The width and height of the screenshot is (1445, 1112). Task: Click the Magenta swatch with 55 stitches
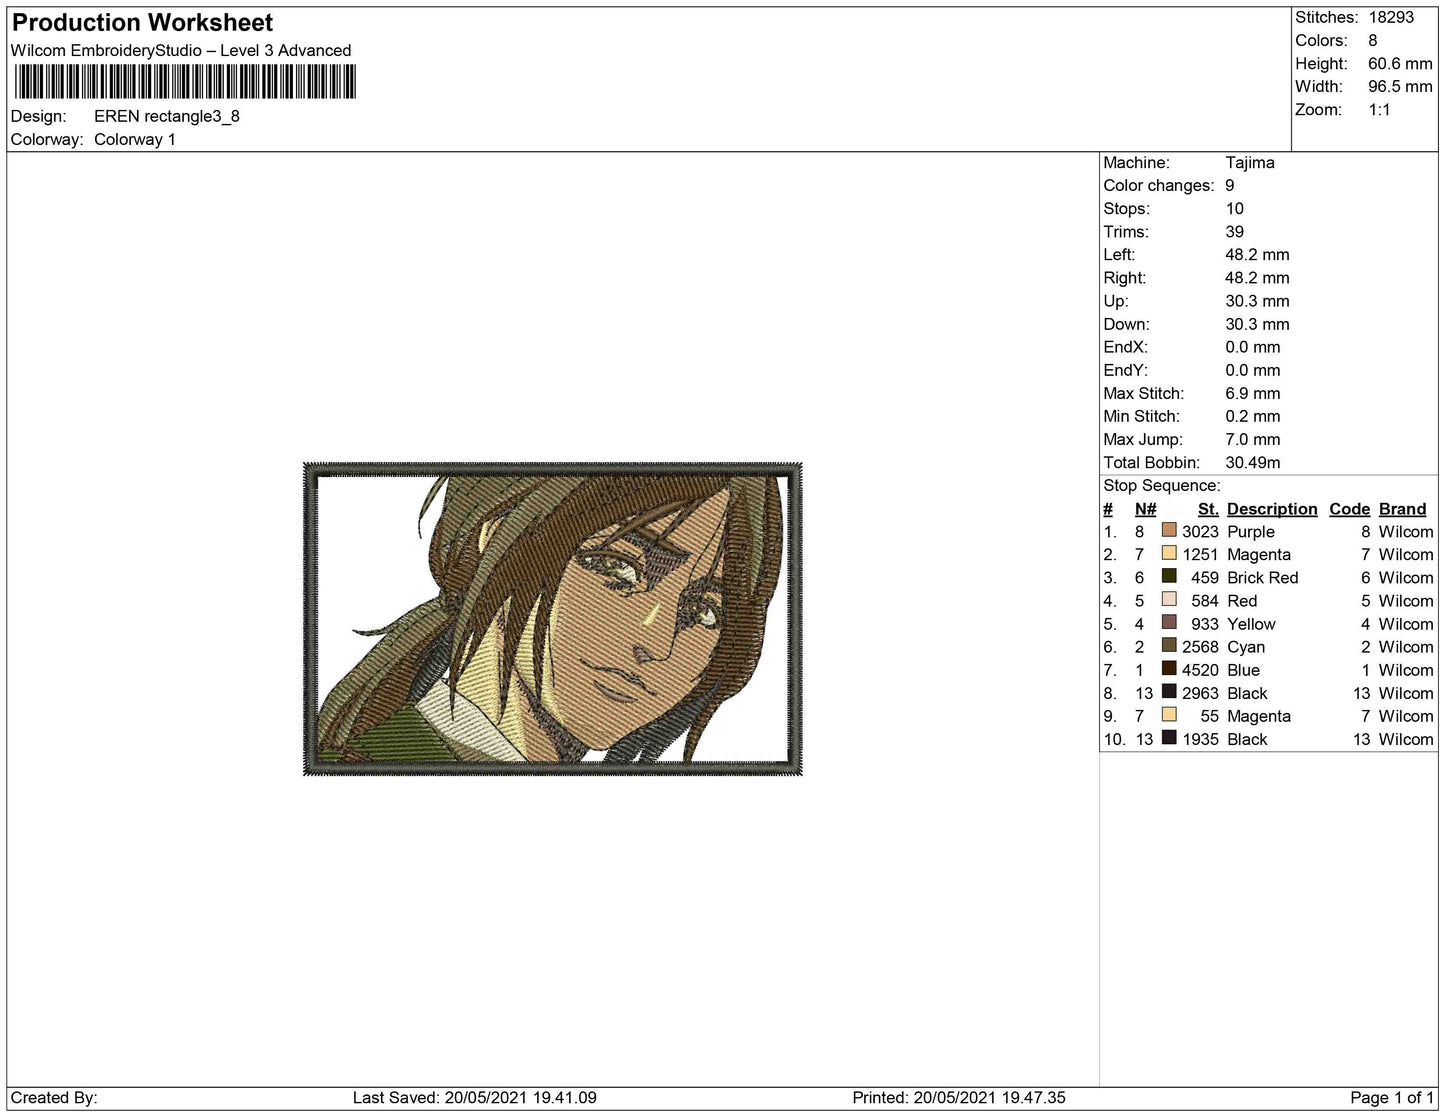pos(1169,714)
